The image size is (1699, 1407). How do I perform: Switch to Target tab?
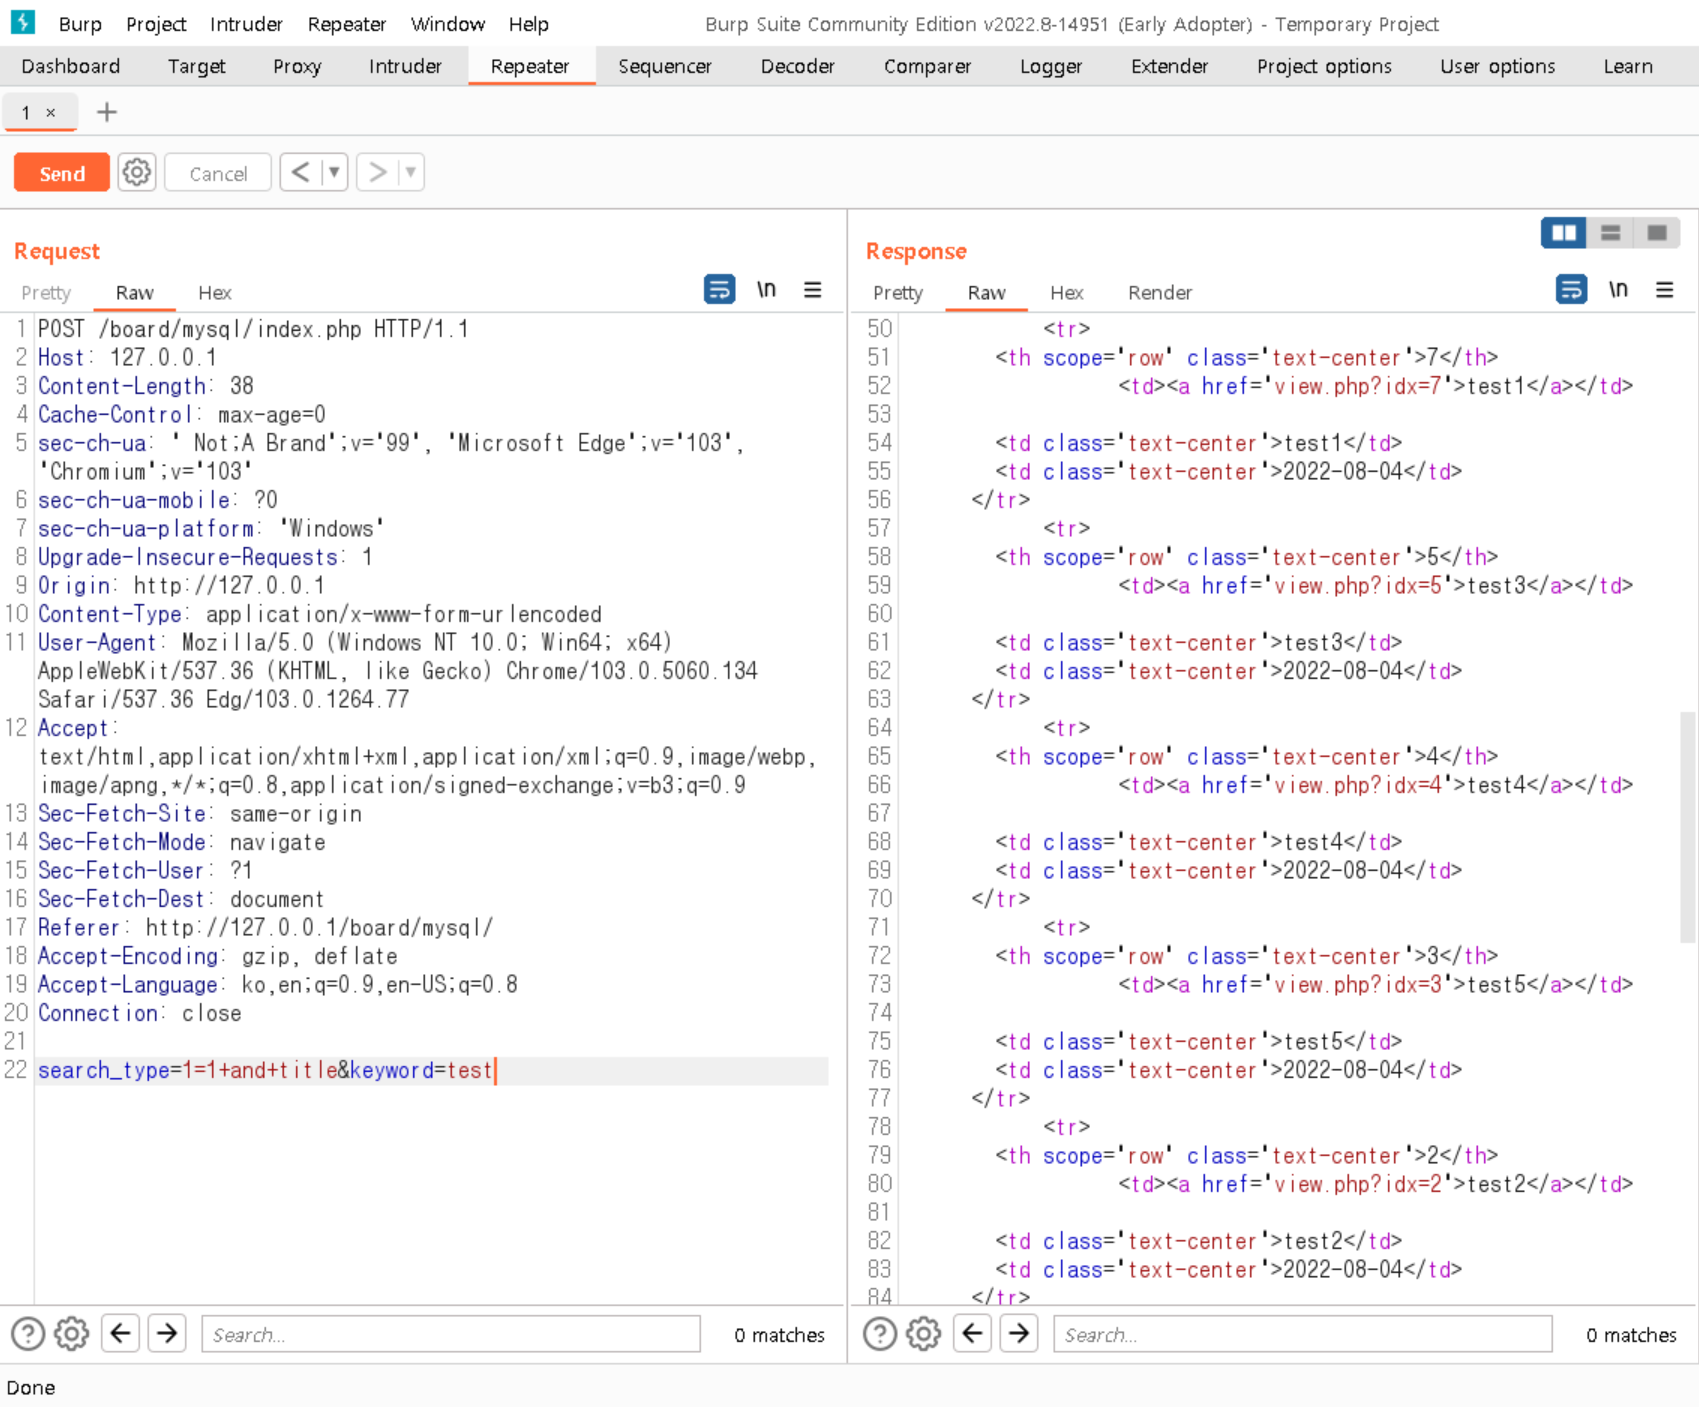pos(197,66)
